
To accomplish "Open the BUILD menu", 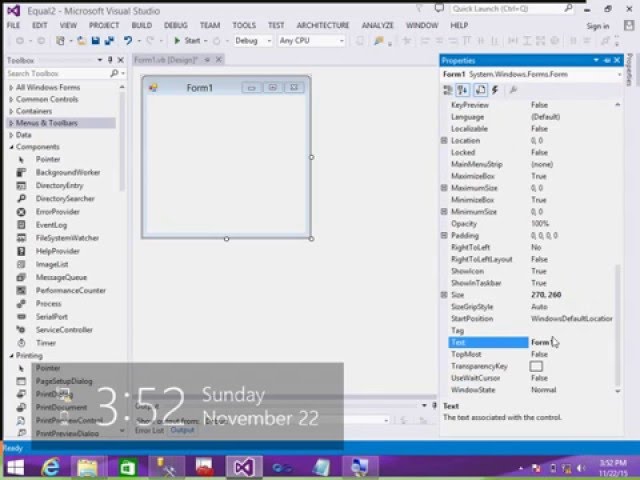I will (142, 25).
